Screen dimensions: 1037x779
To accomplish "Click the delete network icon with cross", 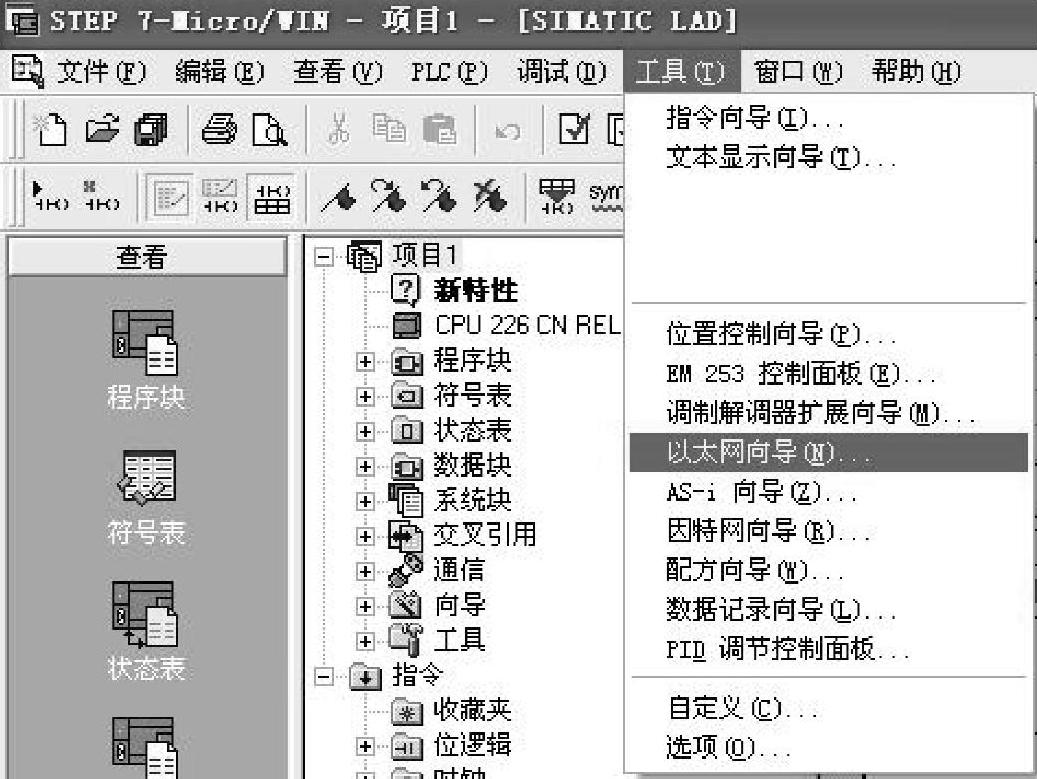I will click(x=101, y=196).
